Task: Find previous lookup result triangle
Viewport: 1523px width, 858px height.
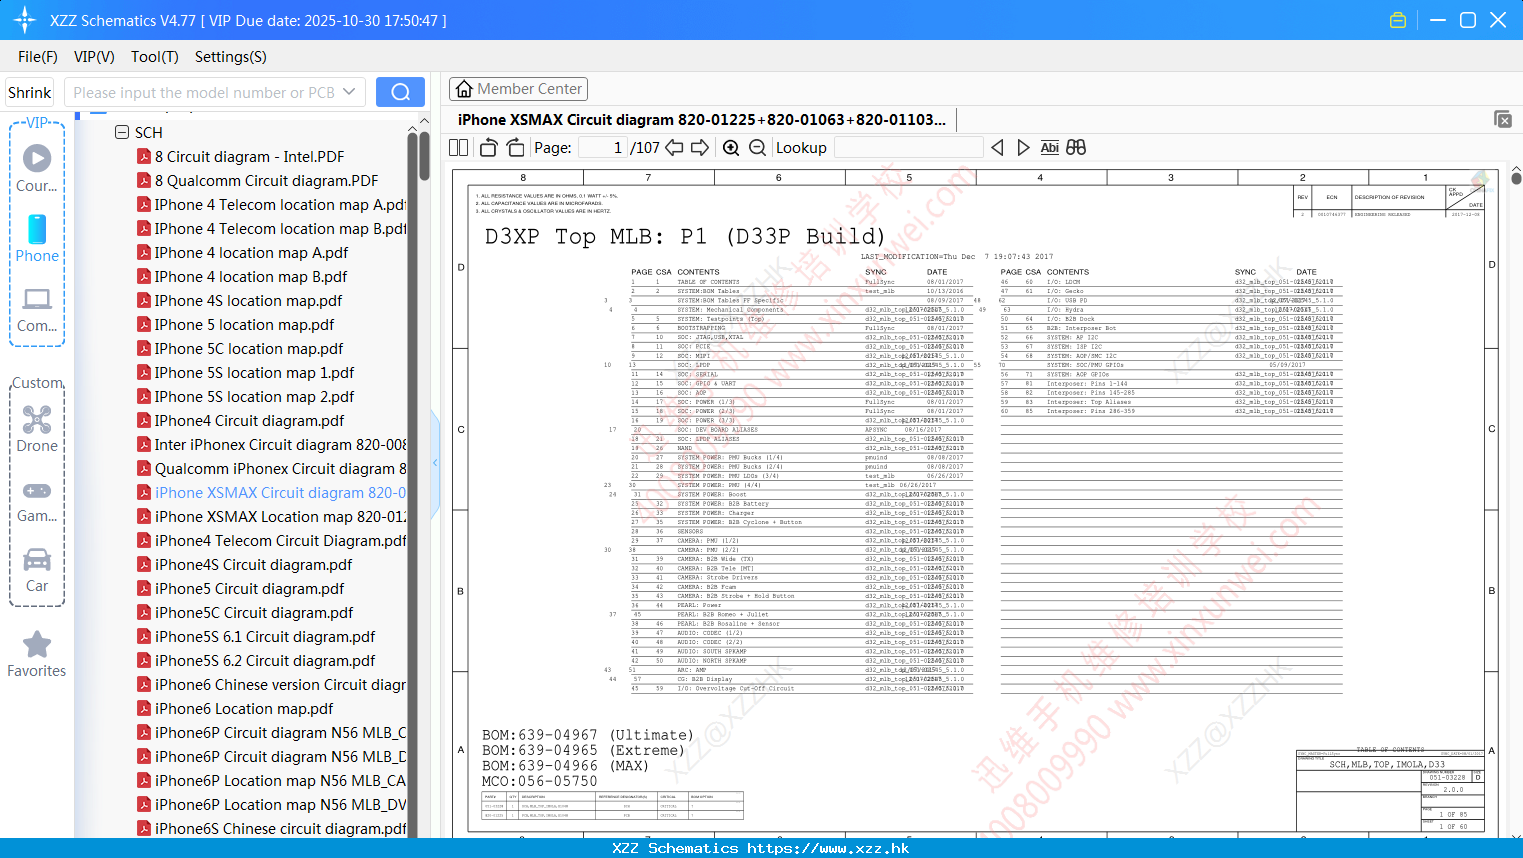Action: click(997, 148)
